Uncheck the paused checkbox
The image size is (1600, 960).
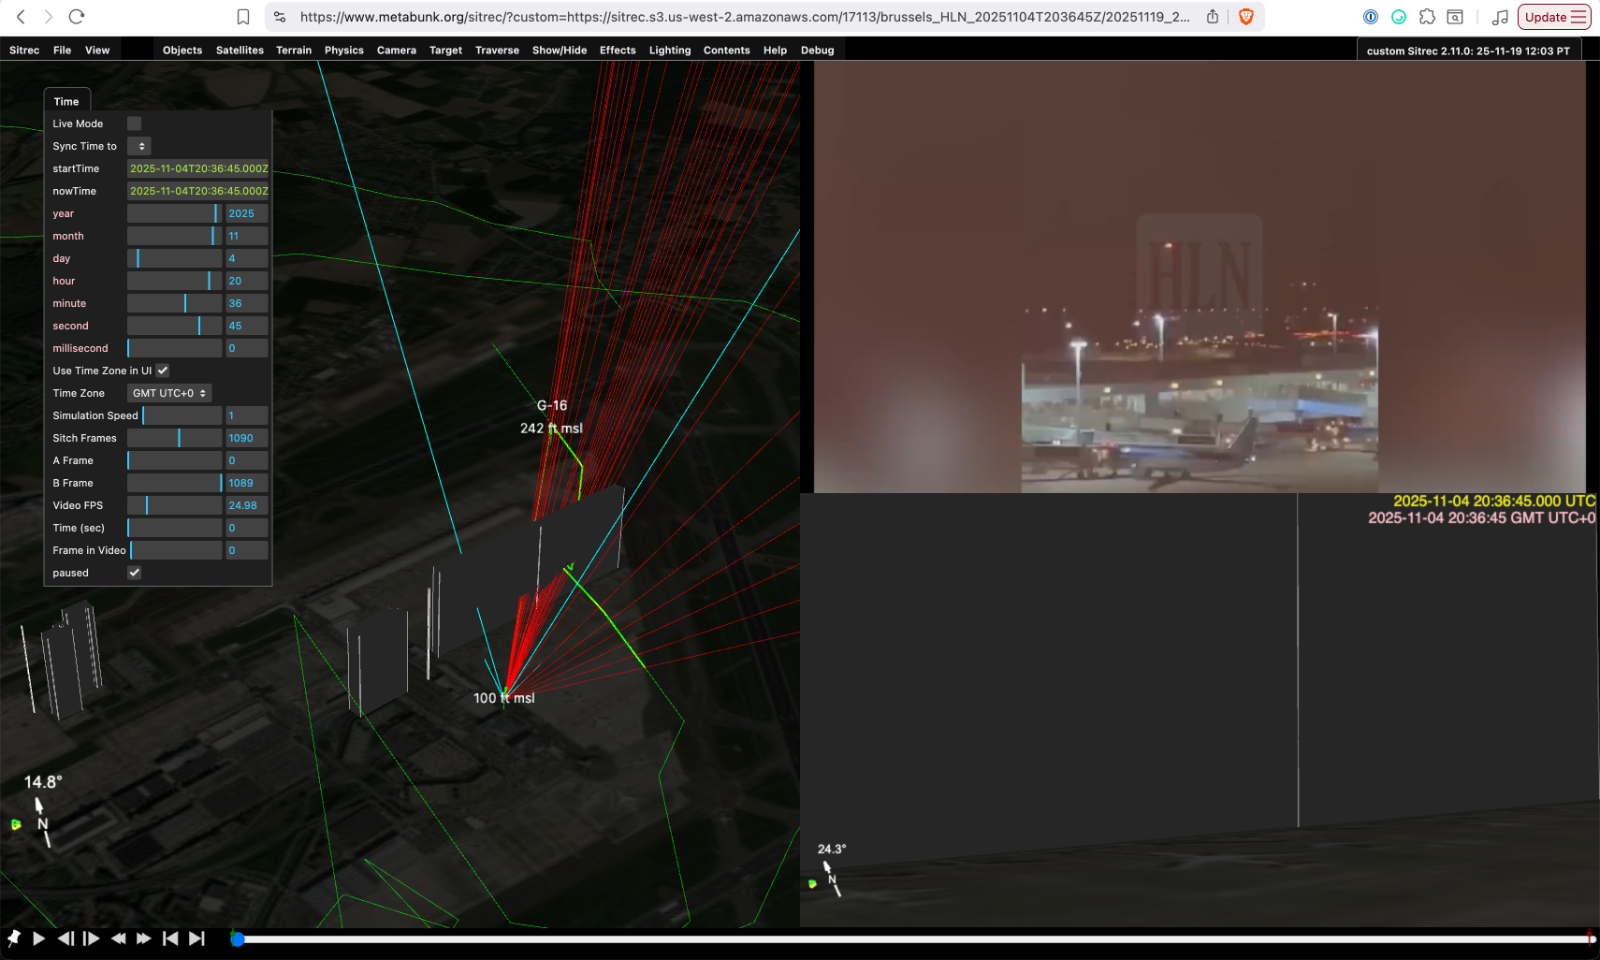pos(135,572)
